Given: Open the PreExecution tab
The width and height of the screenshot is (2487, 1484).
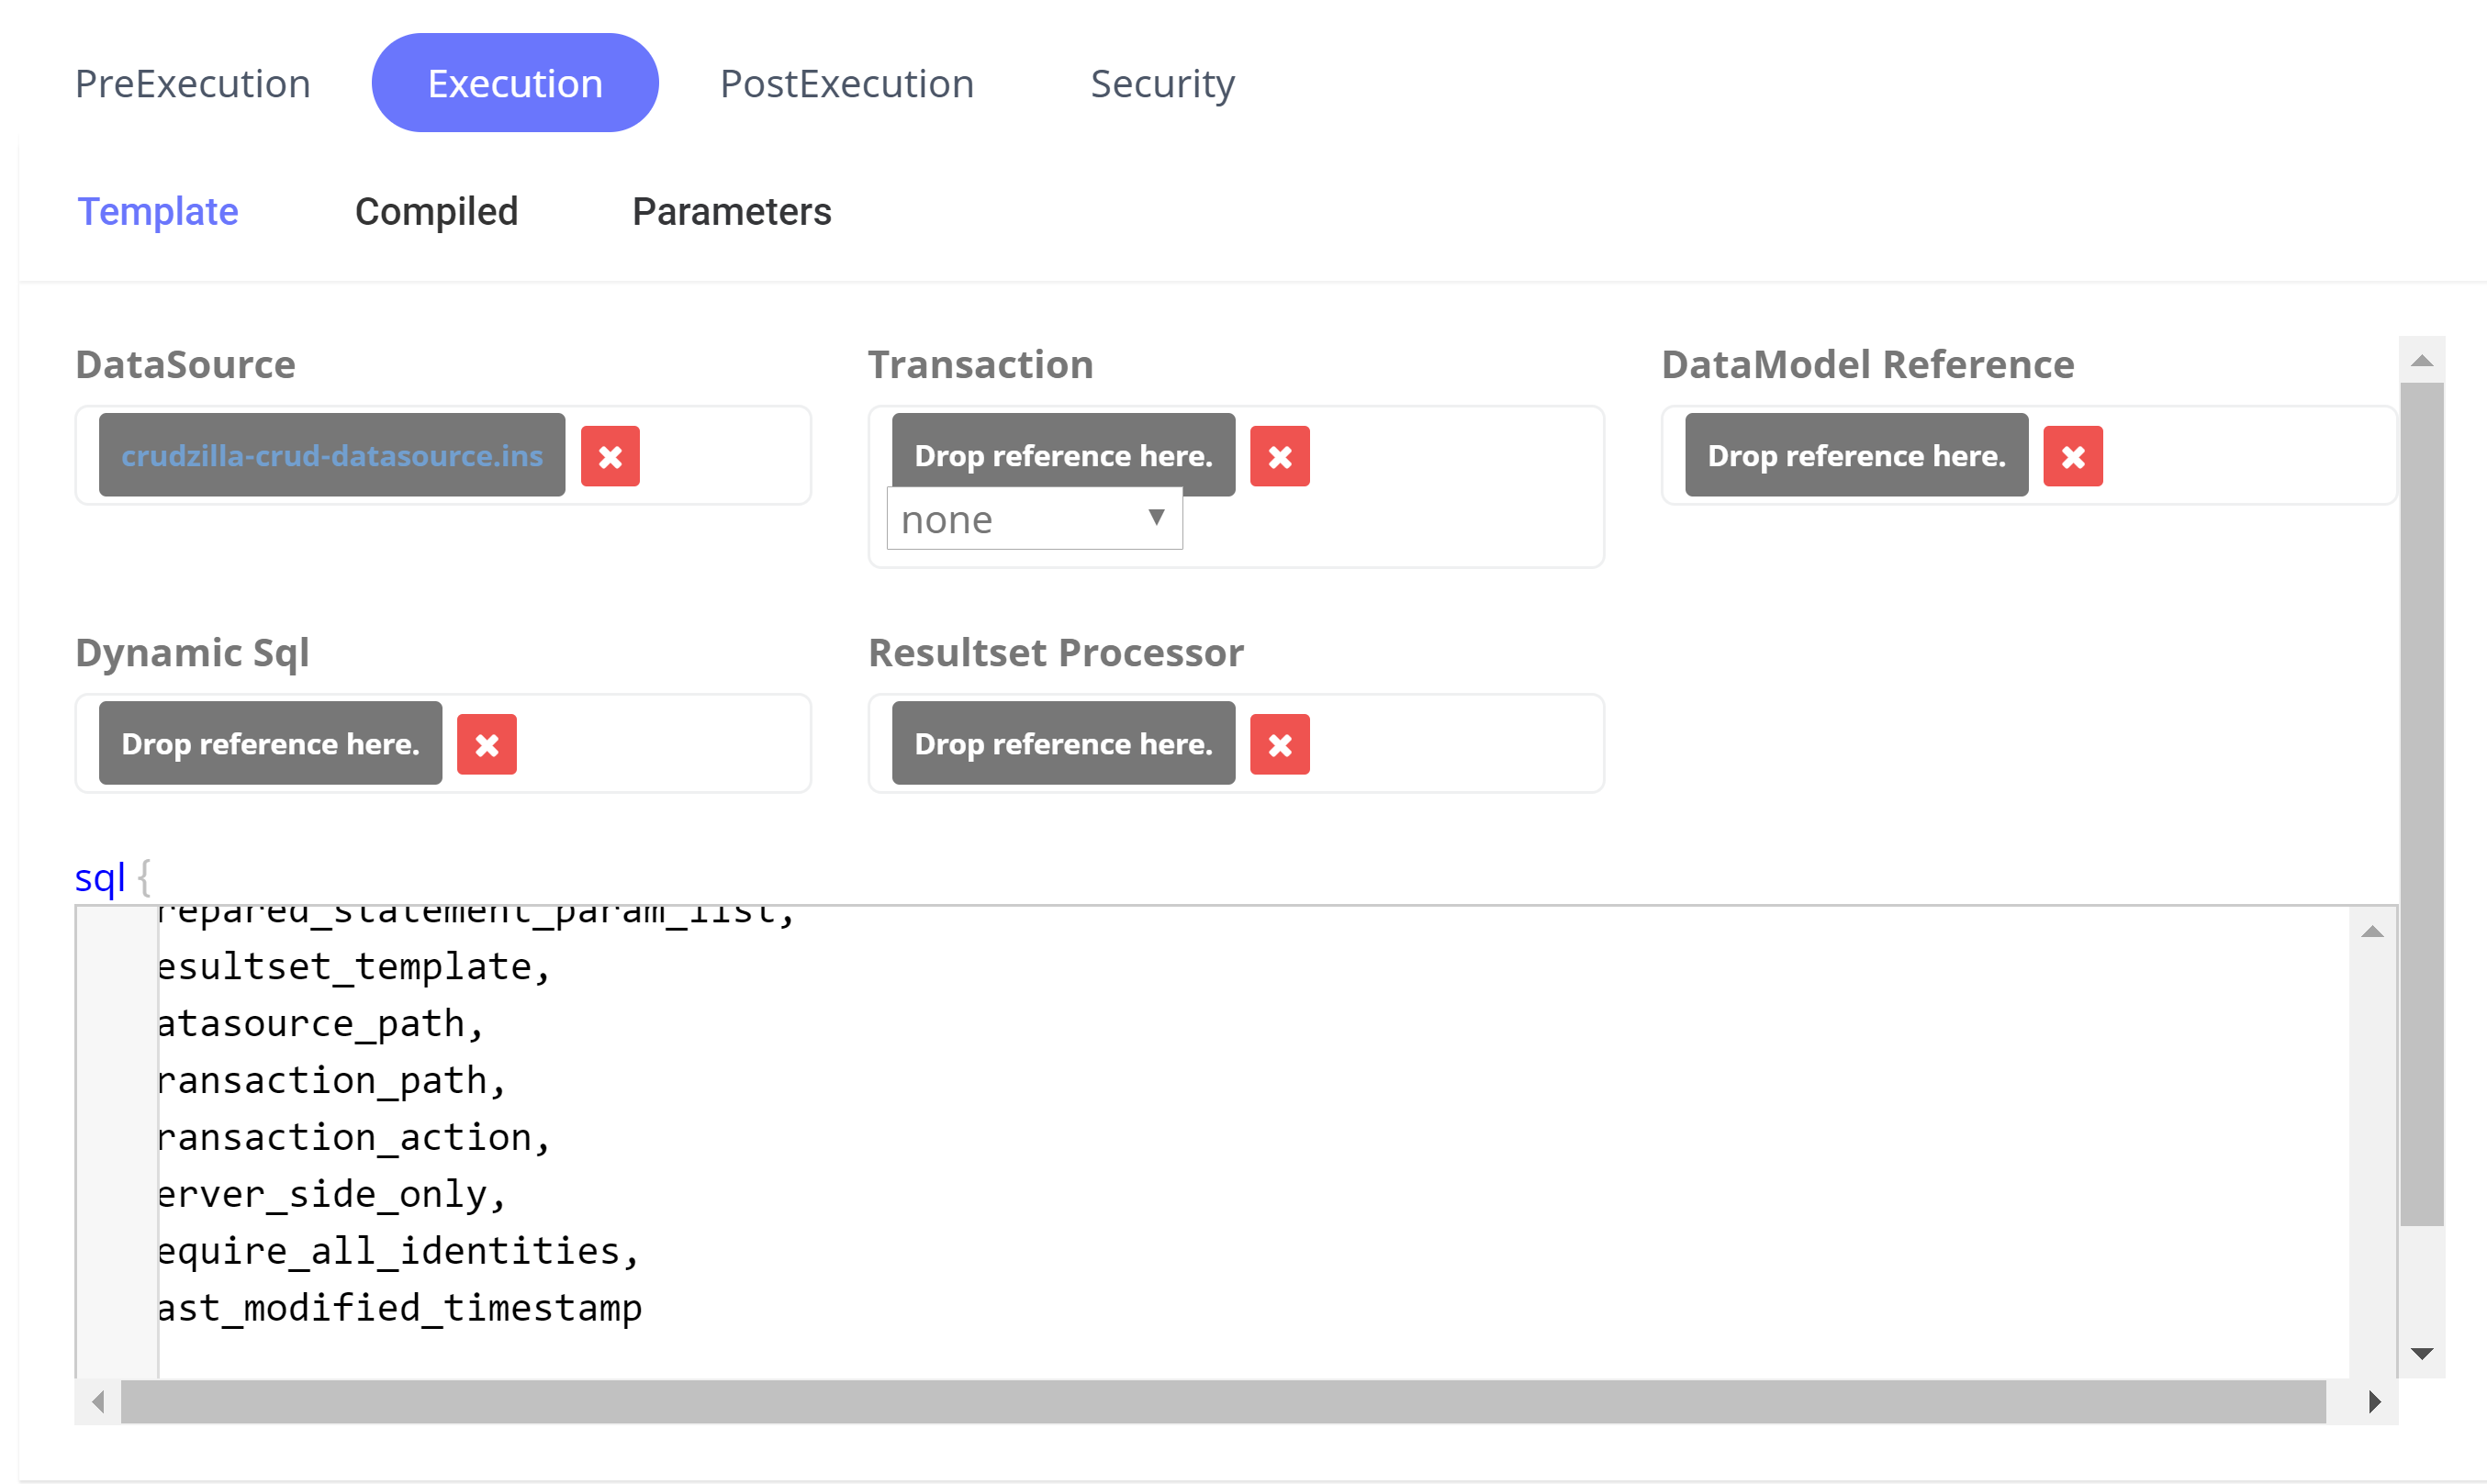Looking at the screenshot, I should pyautogui.click(x=193, y=84).
